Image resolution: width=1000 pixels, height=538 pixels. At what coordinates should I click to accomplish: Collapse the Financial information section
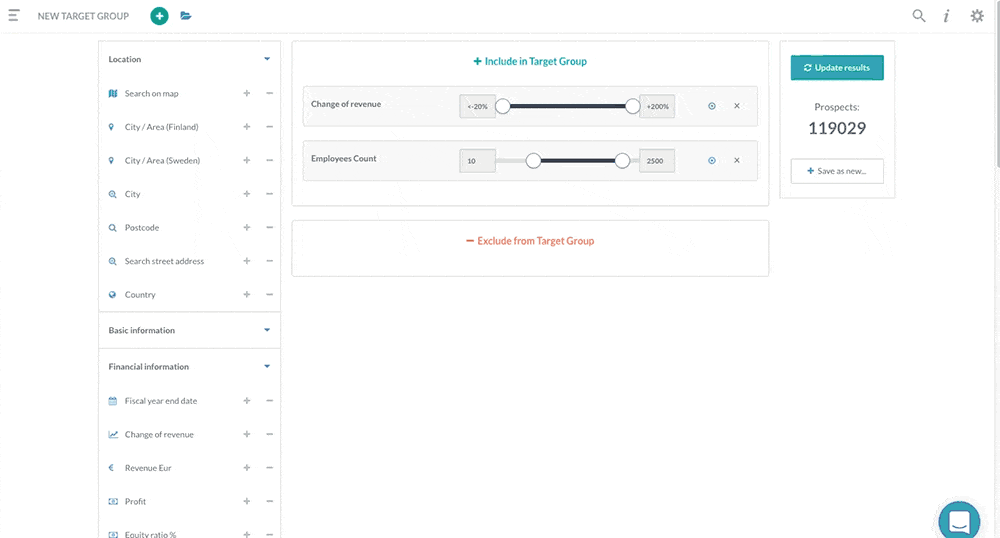point(267,367)
